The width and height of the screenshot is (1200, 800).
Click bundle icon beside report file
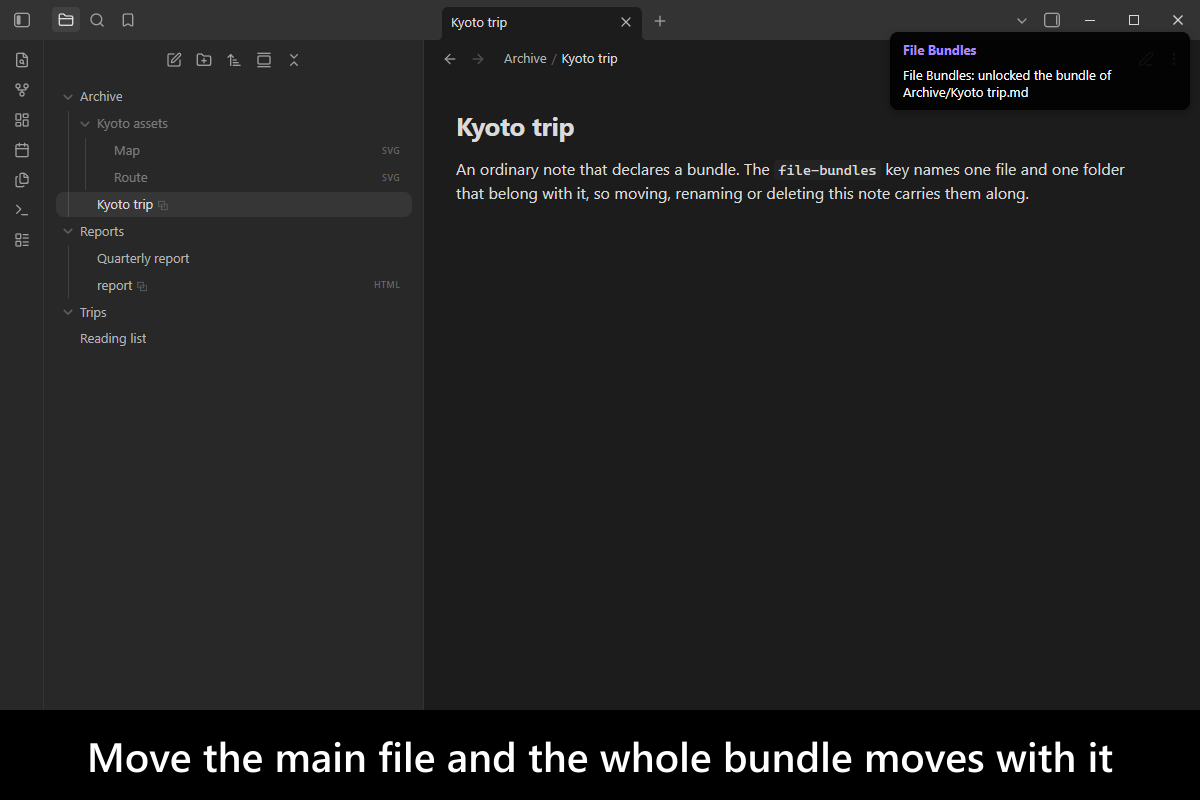(x=142, y=286)
